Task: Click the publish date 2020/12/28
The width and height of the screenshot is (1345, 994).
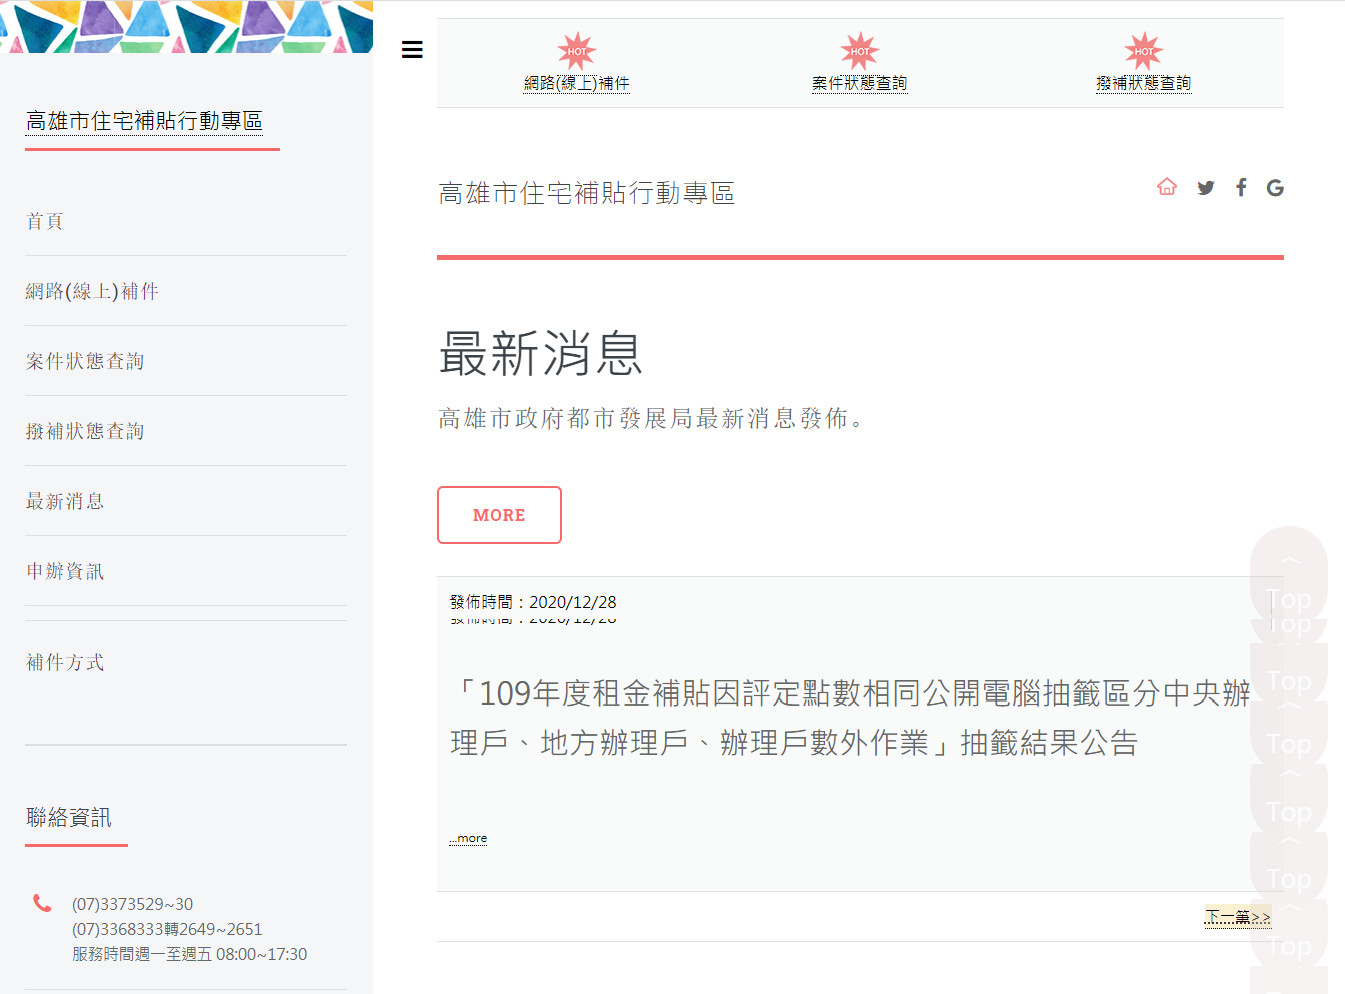Action: click(572, 602)
